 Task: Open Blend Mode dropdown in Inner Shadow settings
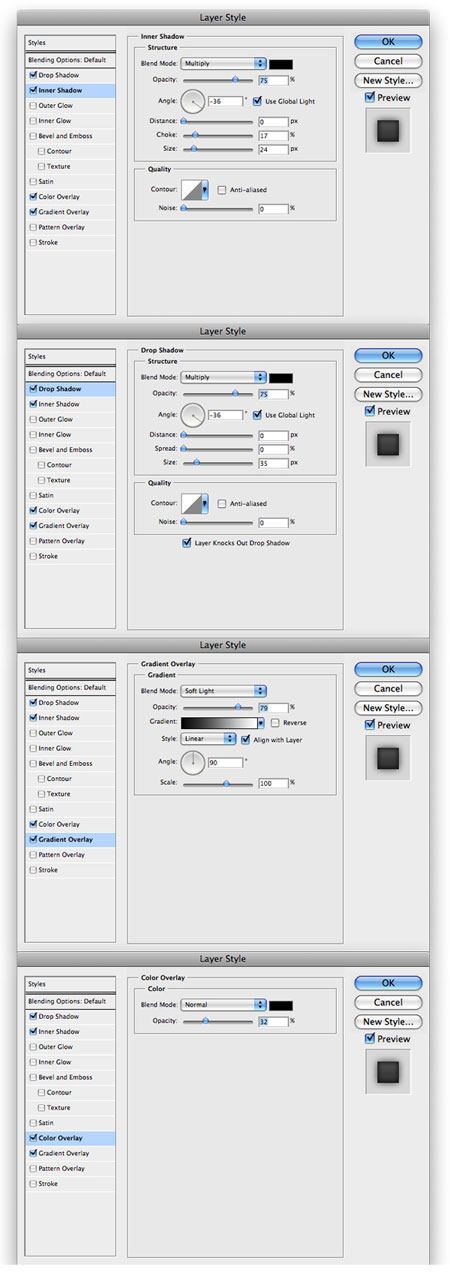223,62
